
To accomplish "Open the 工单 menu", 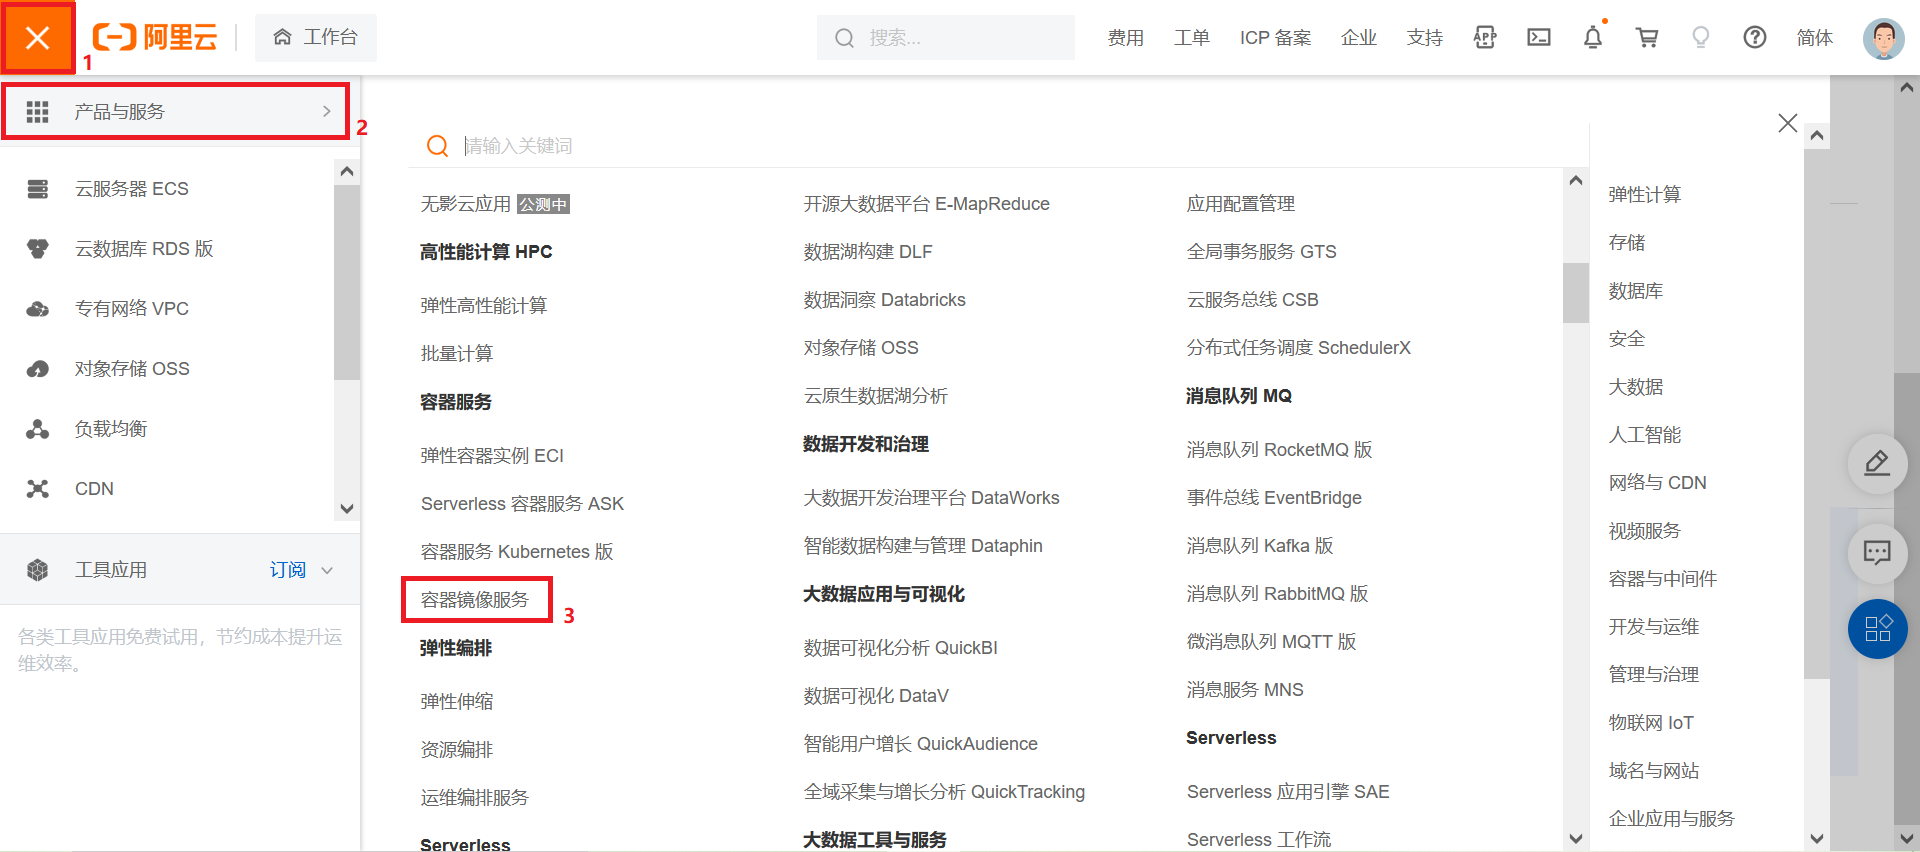I will coord(1191,37).
